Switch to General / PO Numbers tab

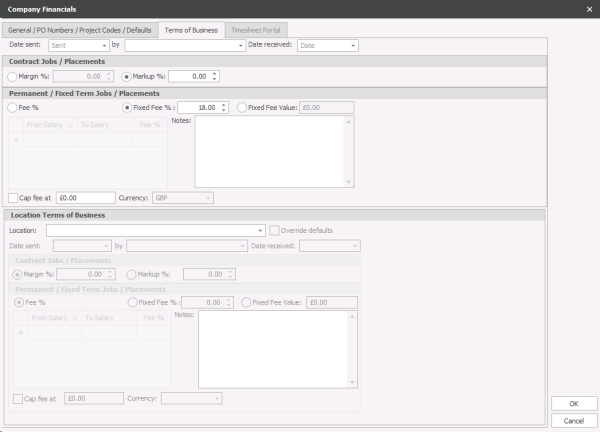pos(82,30)
